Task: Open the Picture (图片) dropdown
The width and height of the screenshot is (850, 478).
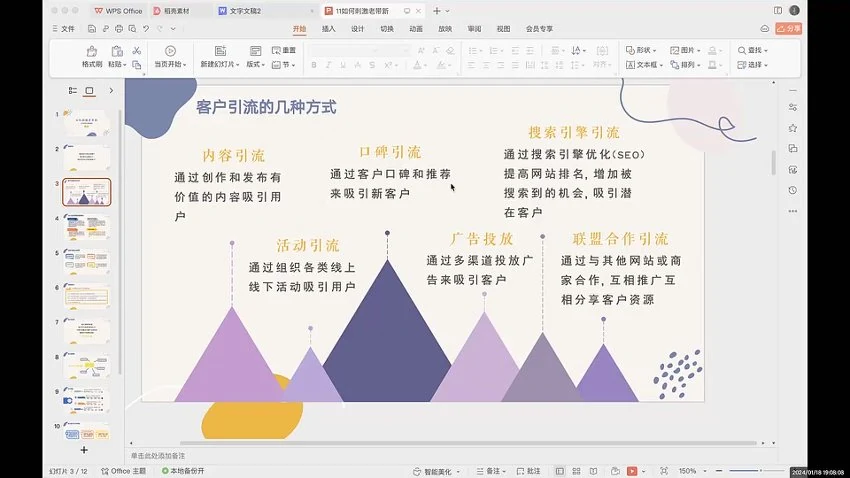Action: (x=685, y=50)
